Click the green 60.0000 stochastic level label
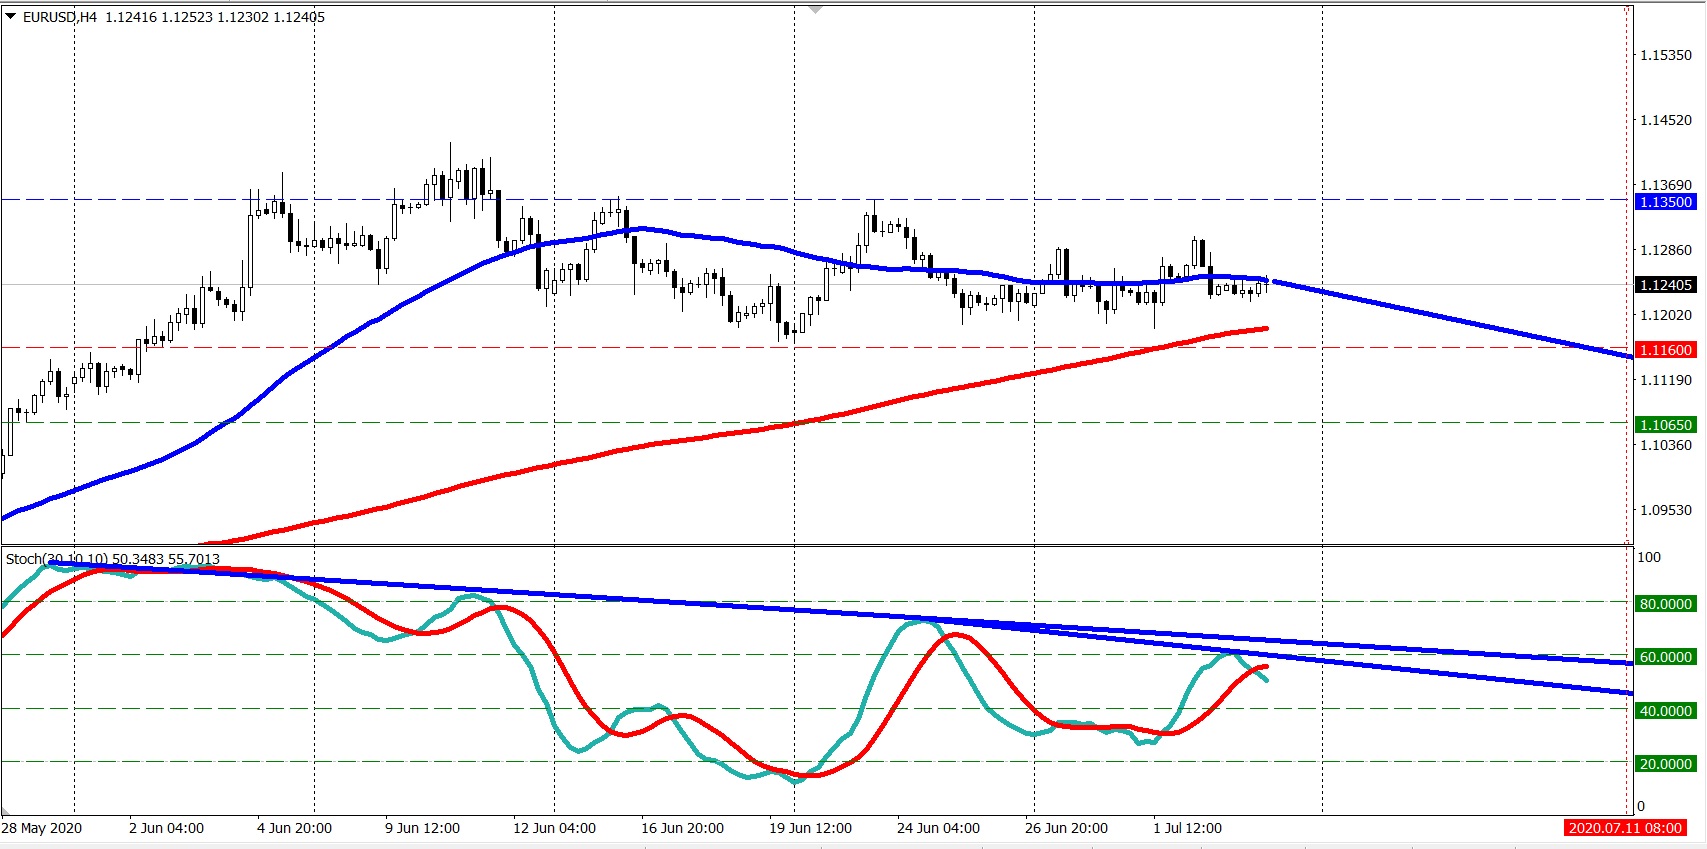This screenshot has width=1707, height=849. [x=1666, y=657]
